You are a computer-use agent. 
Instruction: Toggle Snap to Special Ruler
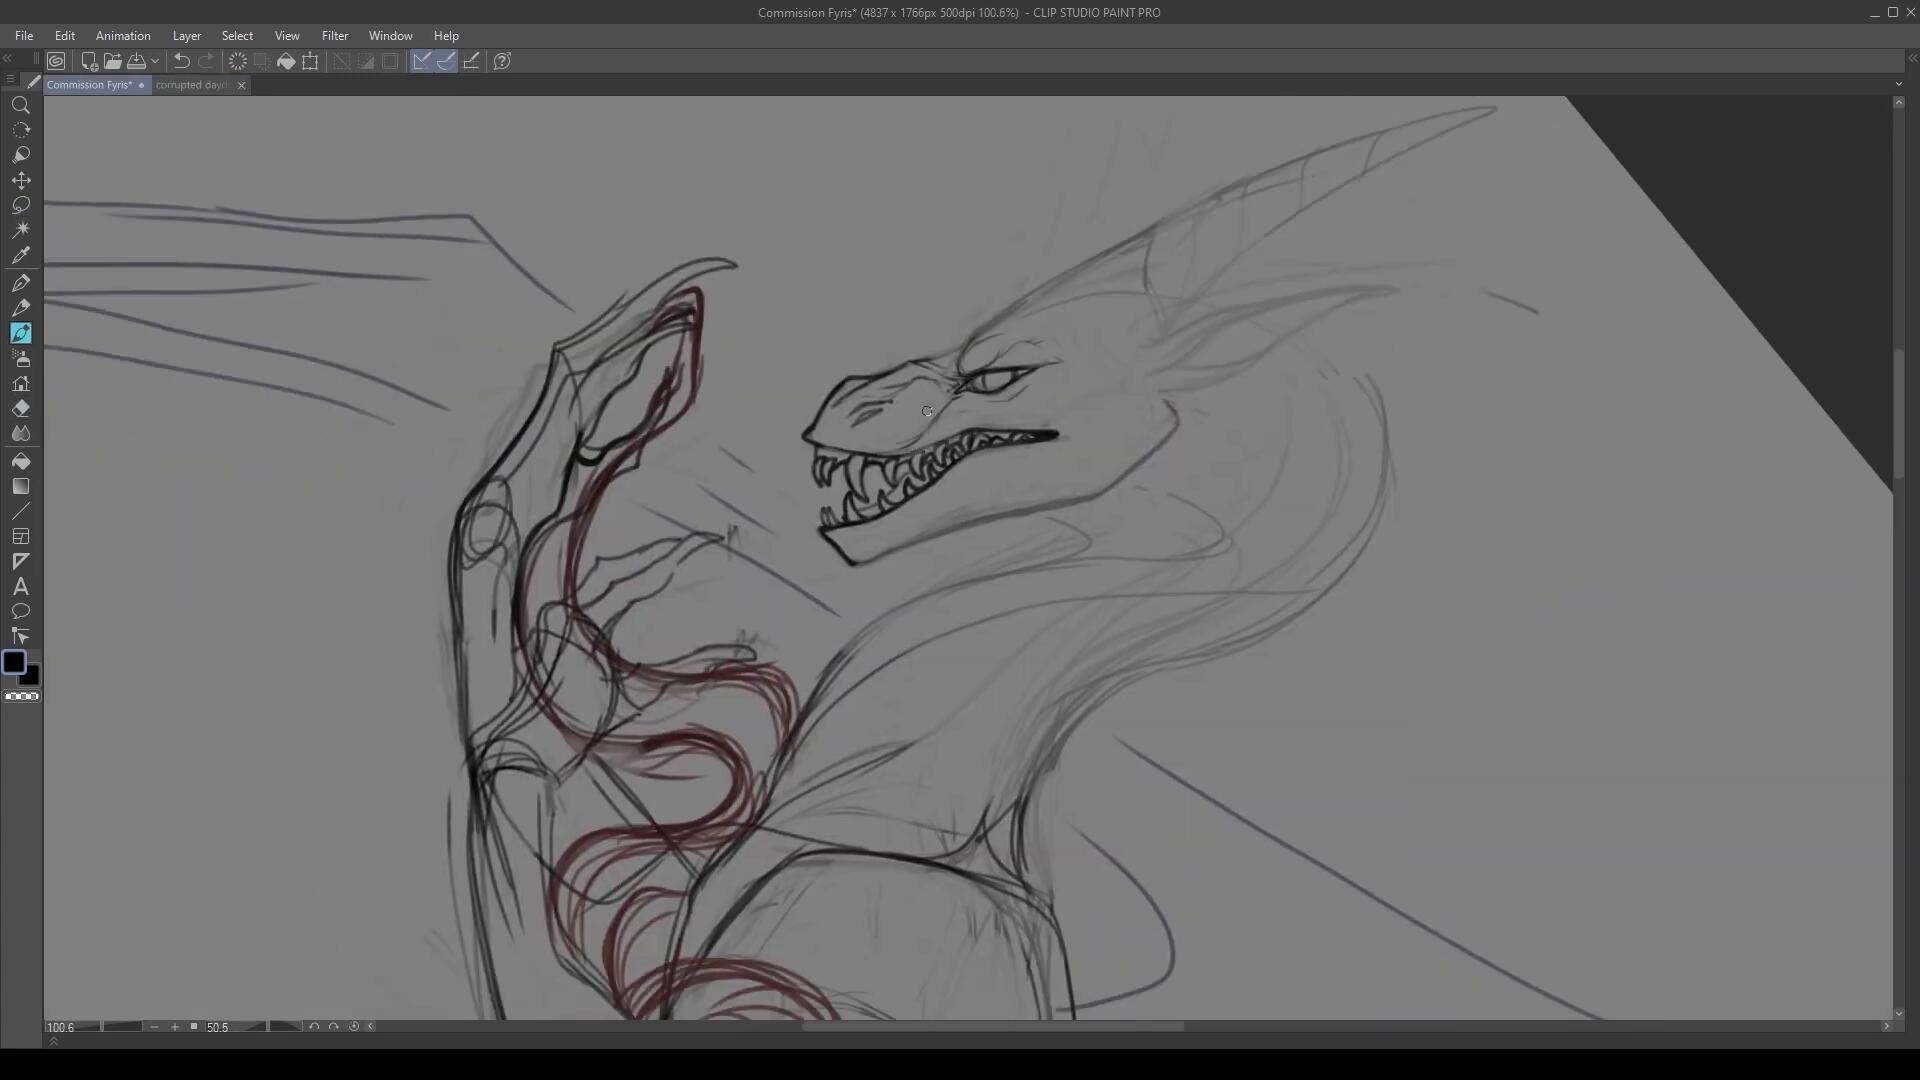[x=446, y=61]
